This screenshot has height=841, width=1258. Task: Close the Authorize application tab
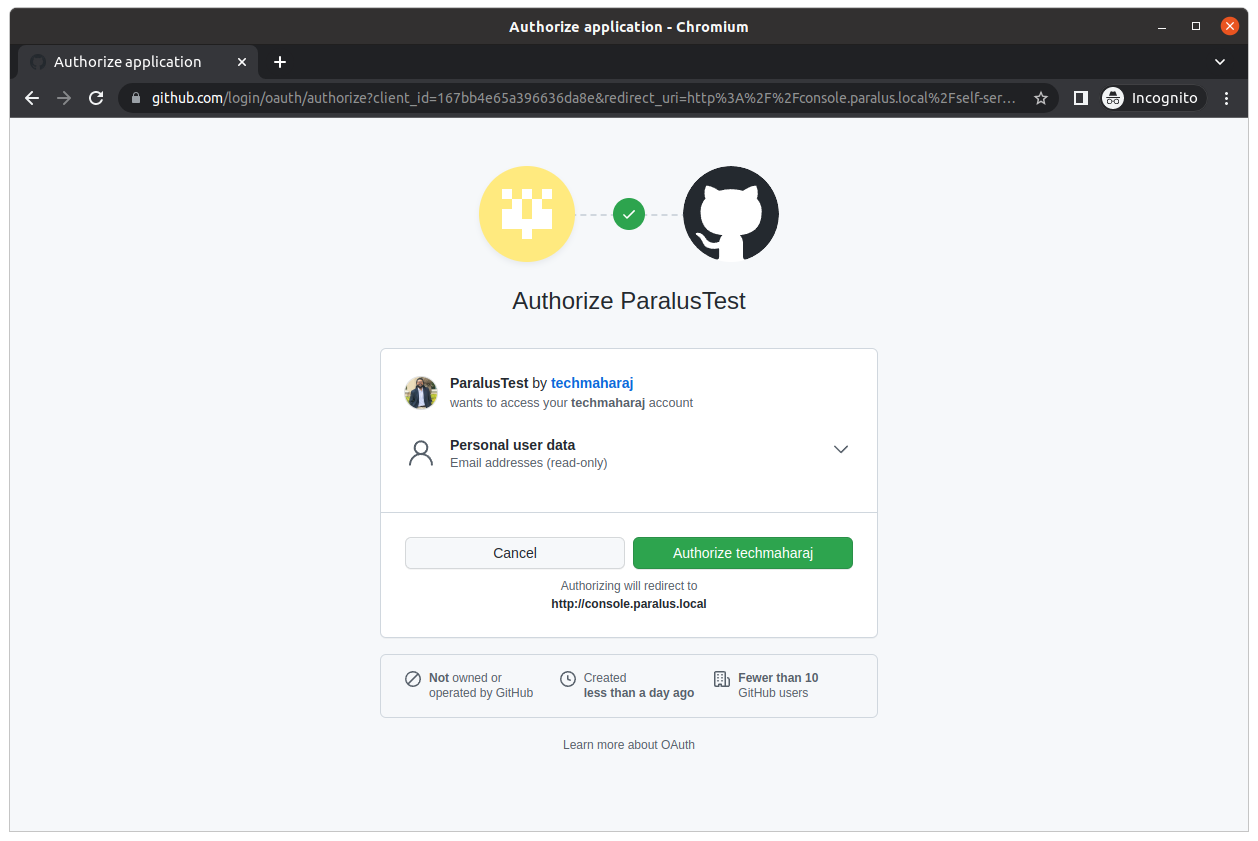coord(241,62)
